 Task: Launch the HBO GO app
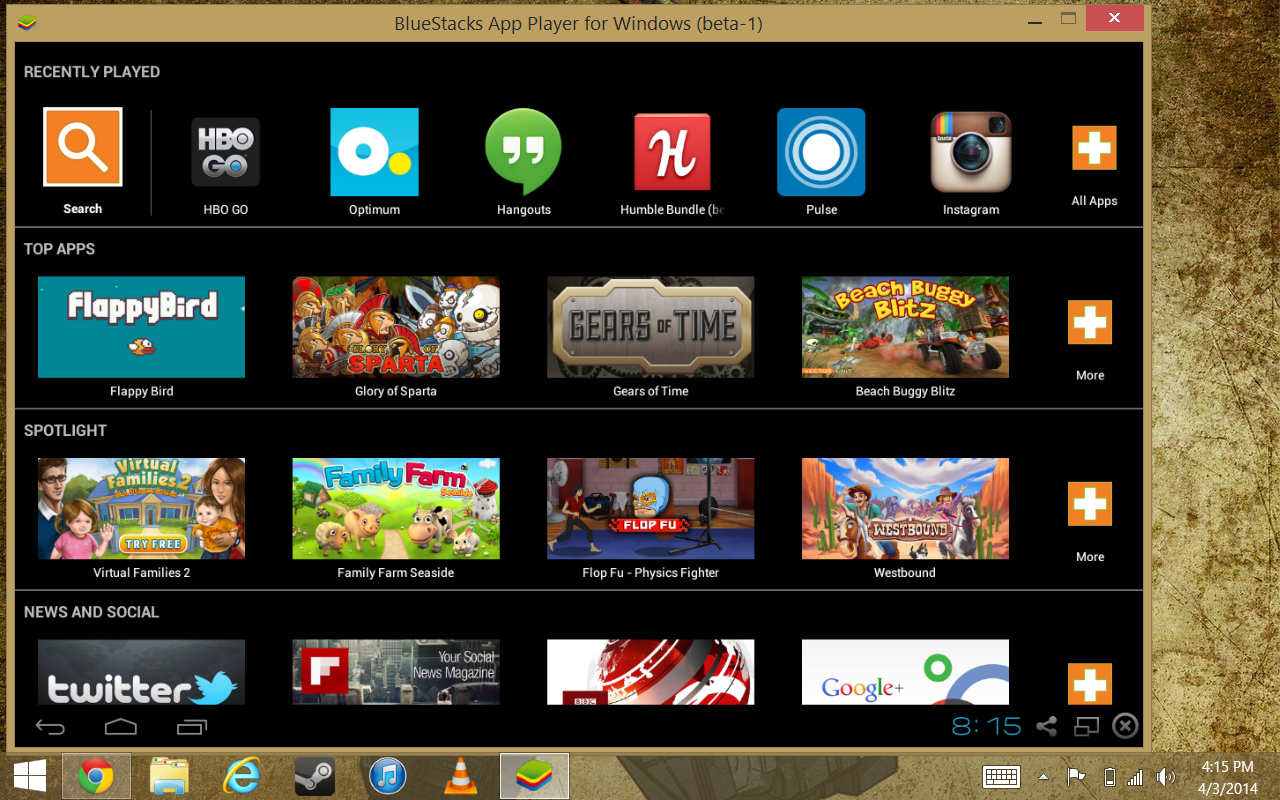coord(226,152)
